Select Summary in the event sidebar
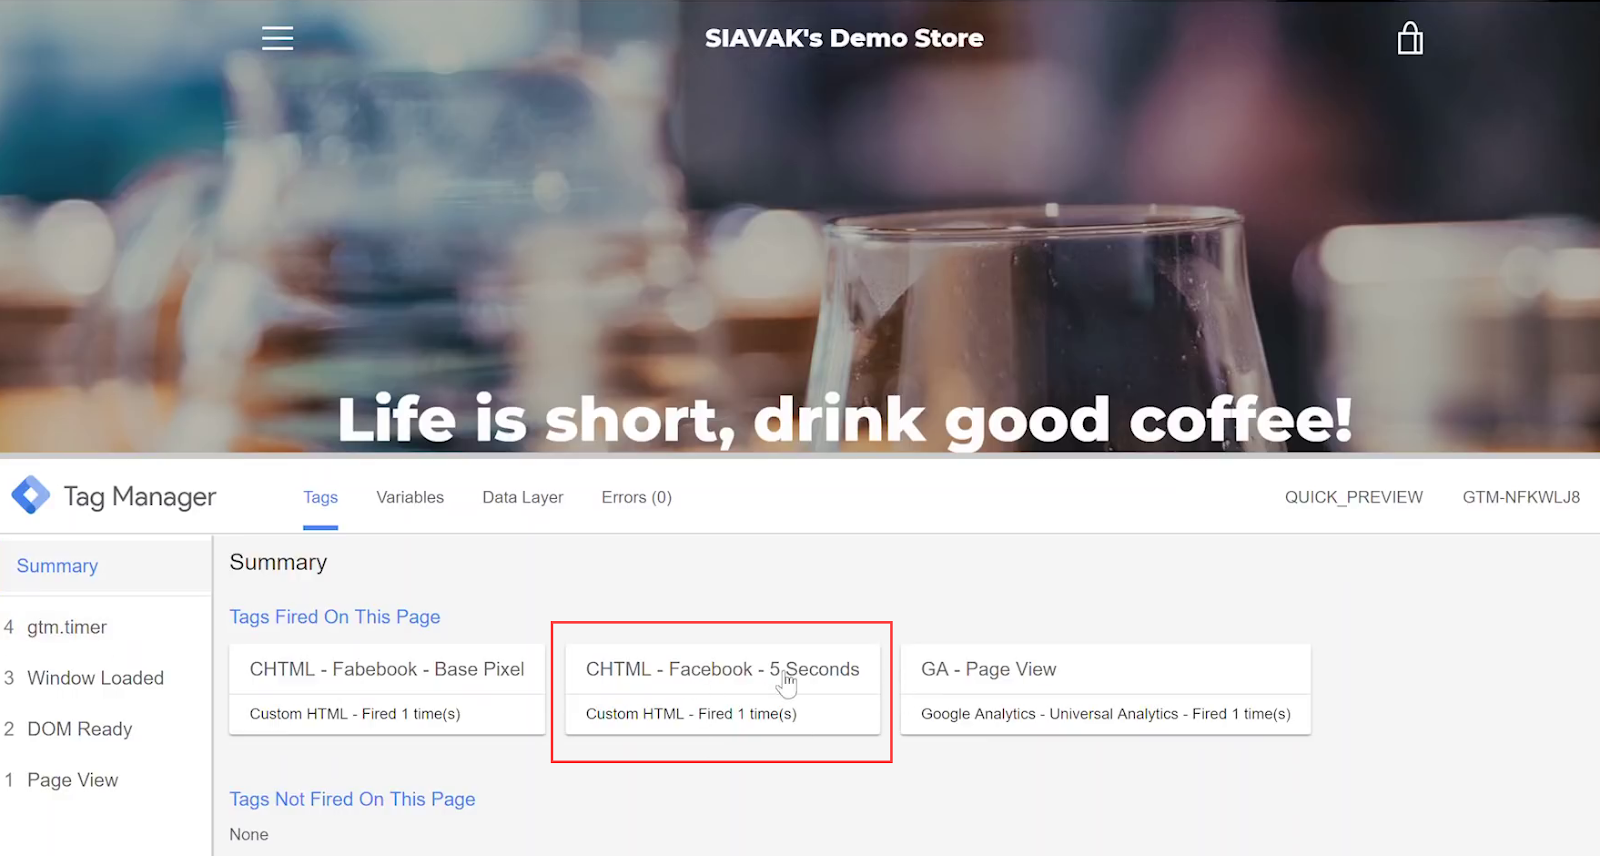The image size is (1600, 856). (x=105, y=566)
